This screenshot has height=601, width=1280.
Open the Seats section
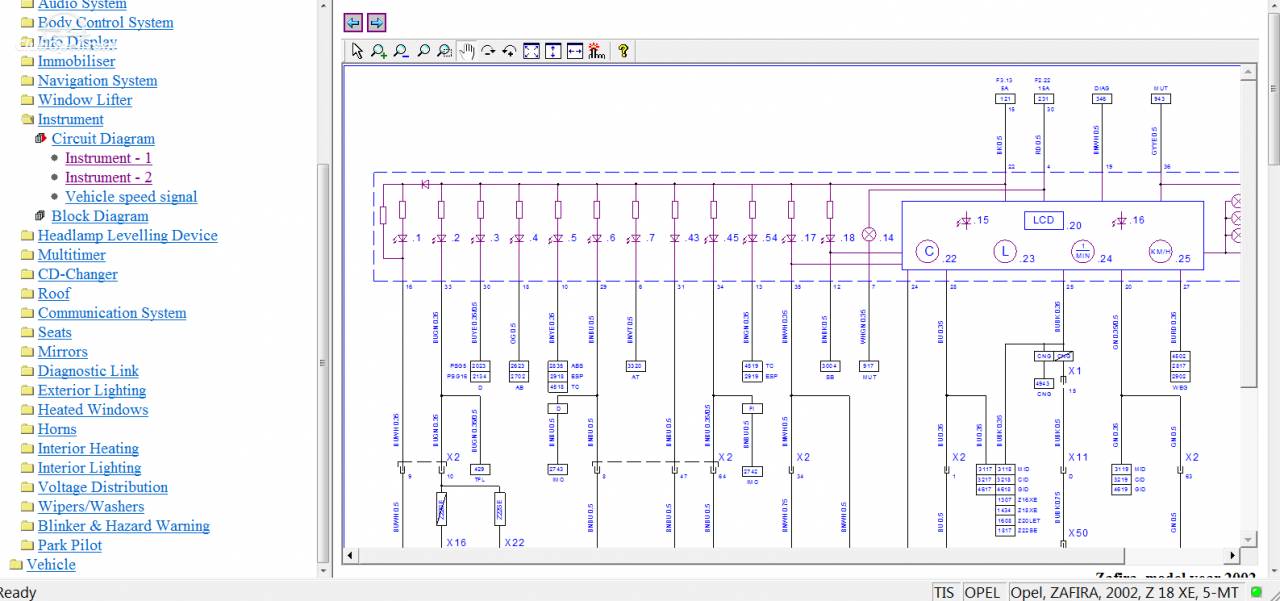click(54, 333)
